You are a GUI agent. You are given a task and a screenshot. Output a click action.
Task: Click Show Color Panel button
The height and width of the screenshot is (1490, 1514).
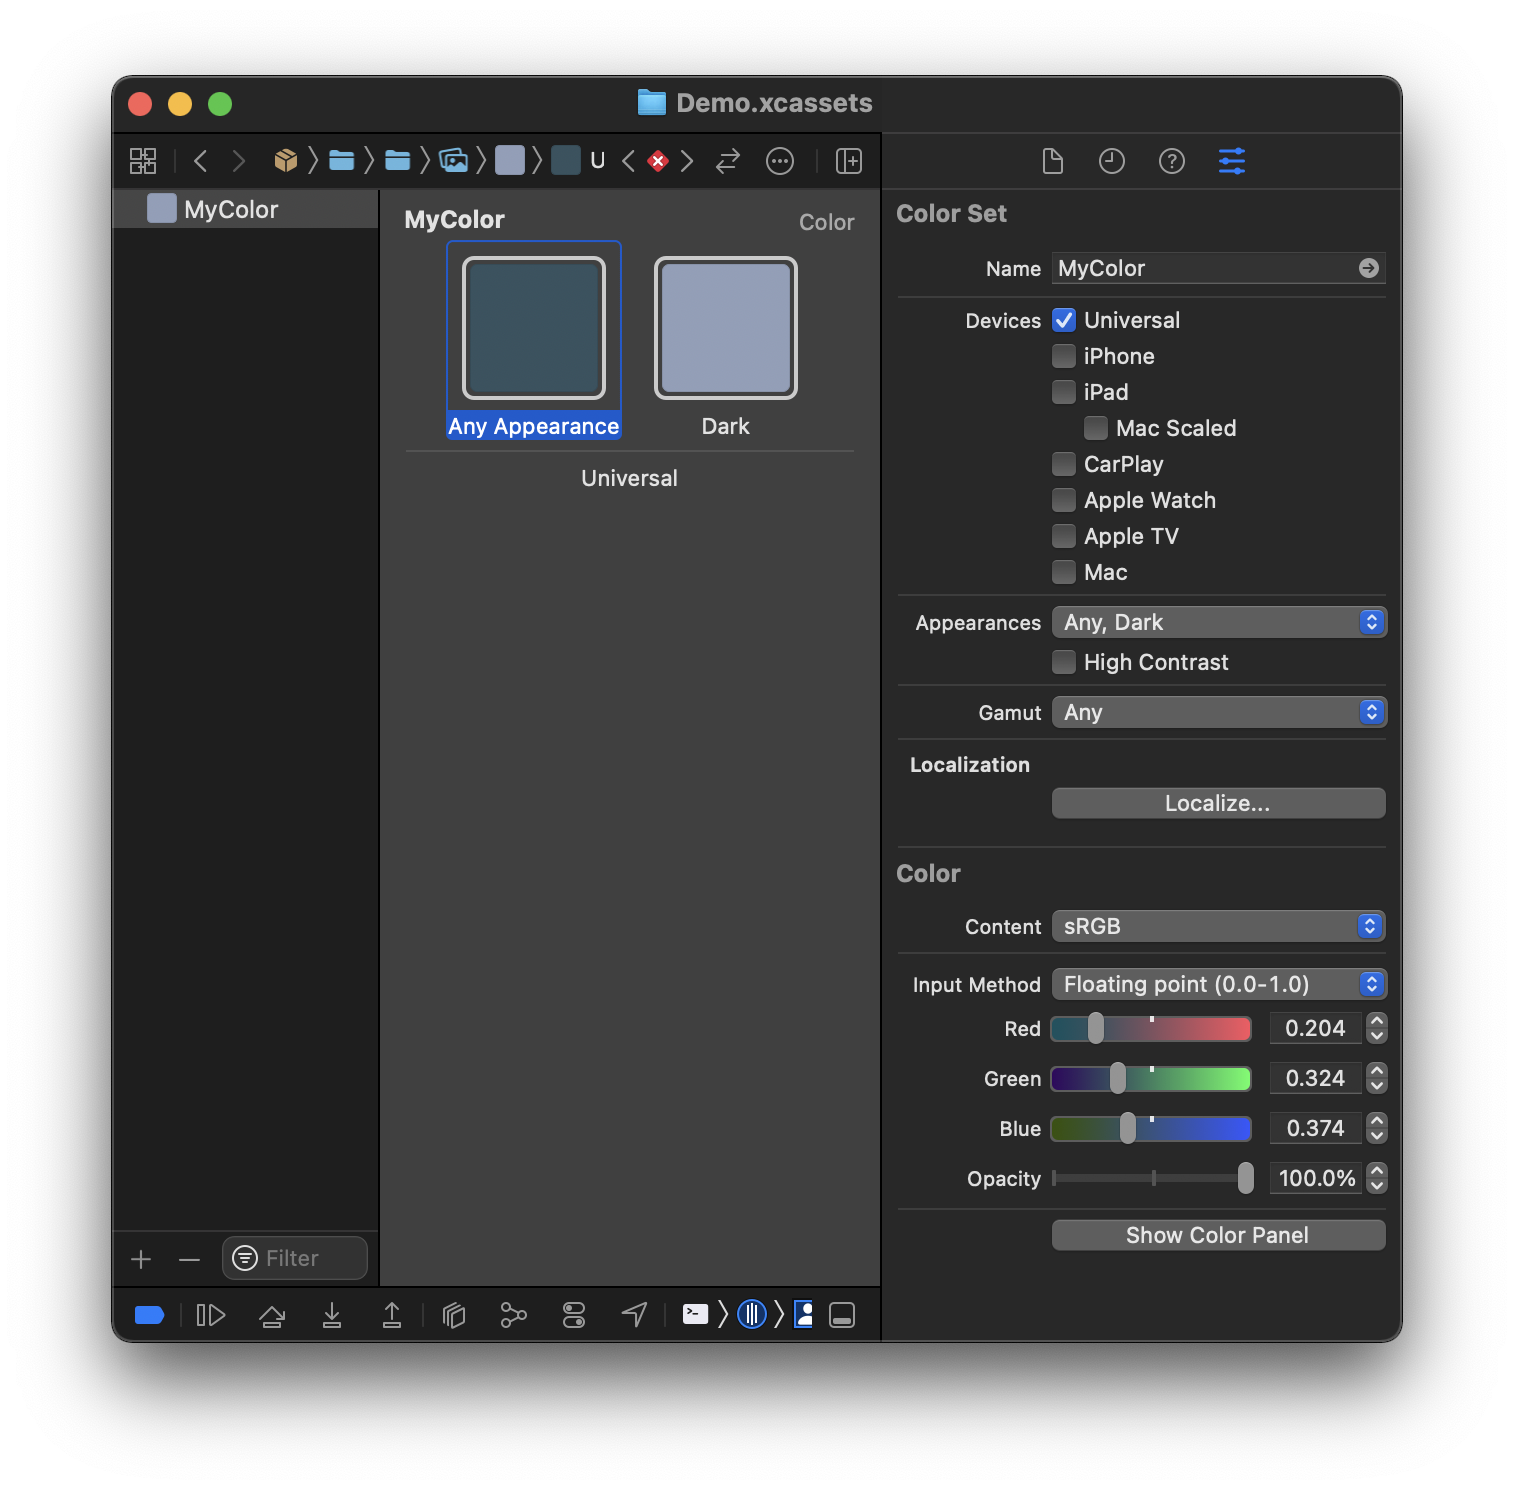pos(1218,1235)
